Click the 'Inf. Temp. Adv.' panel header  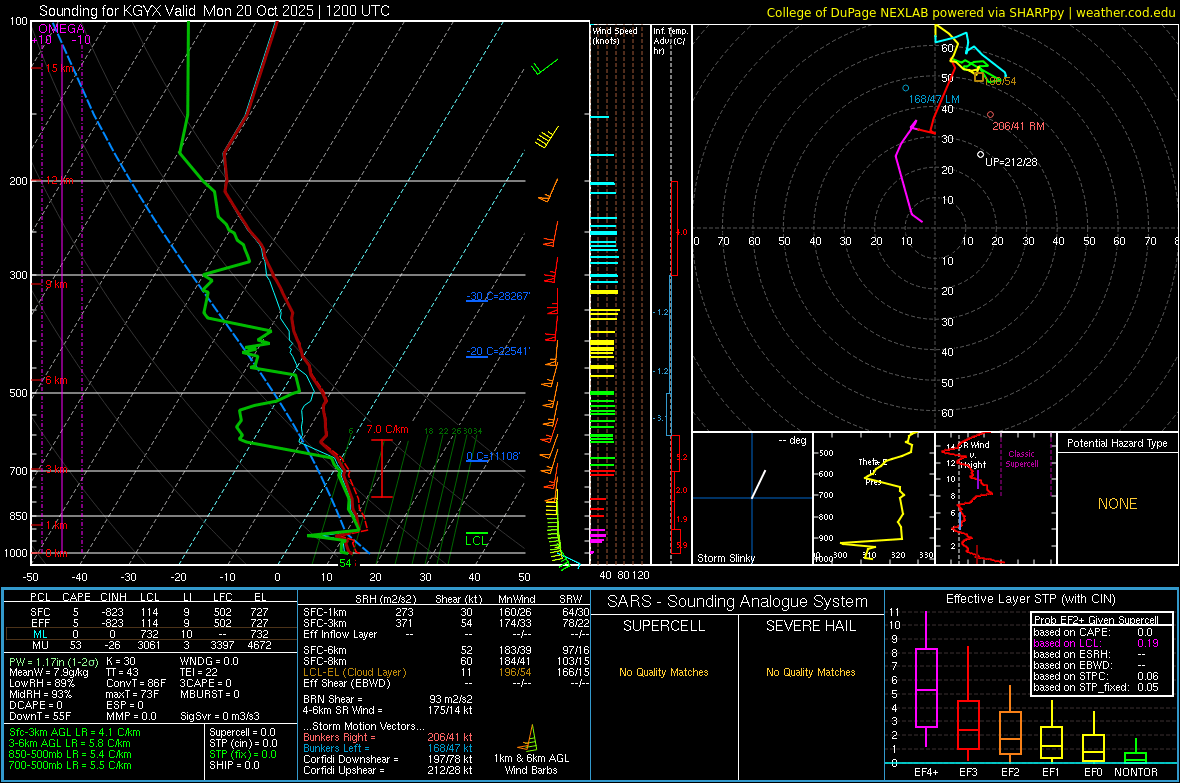(670, 41)
